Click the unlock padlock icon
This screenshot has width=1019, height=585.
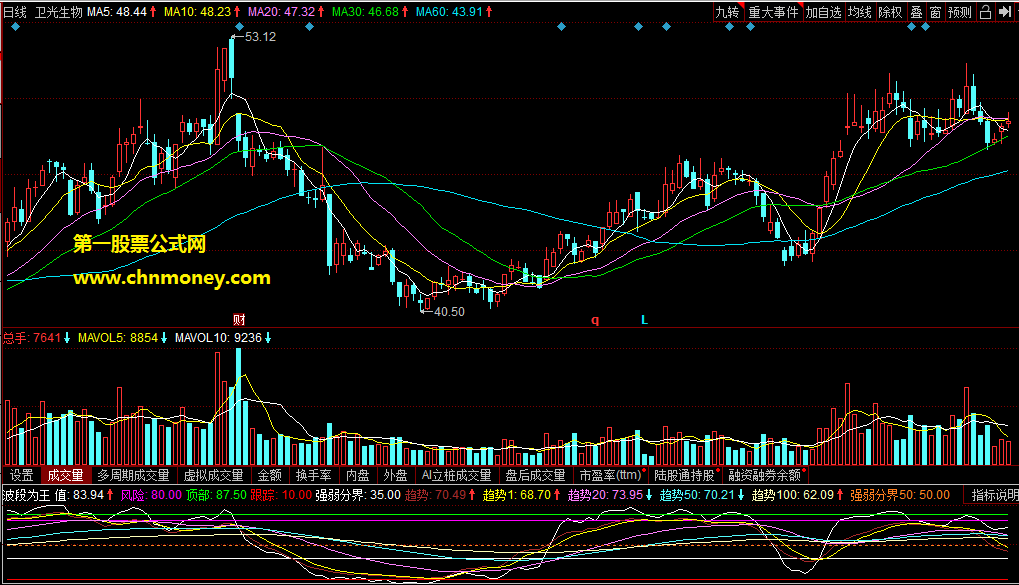tap(985, 12)
